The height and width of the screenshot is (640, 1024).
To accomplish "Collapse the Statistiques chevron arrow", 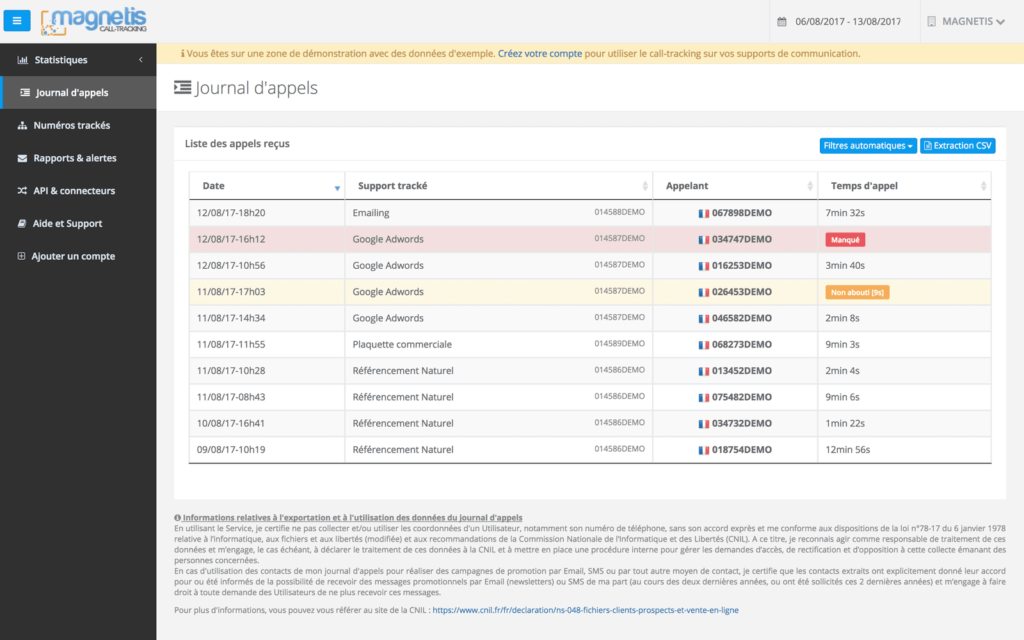I will (x=140, y=59).
